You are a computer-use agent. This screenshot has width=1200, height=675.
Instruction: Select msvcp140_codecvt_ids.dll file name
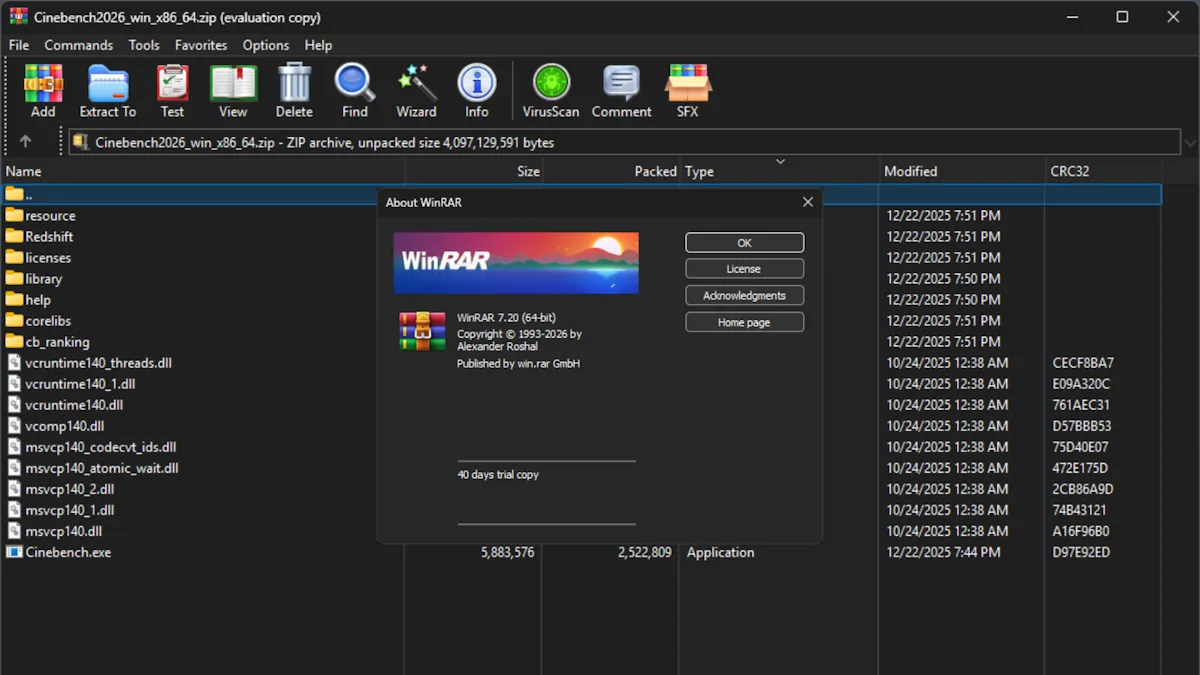[x=100, y=446]
